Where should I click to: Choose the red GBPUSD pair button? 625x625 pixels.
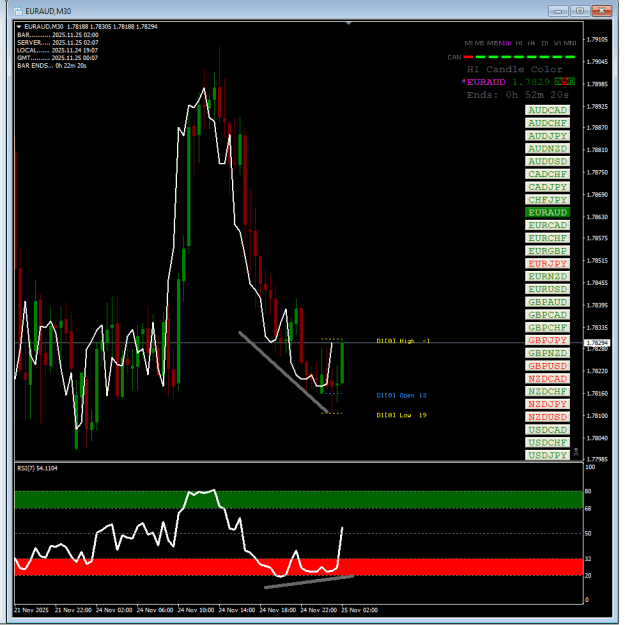coord(547,366)
